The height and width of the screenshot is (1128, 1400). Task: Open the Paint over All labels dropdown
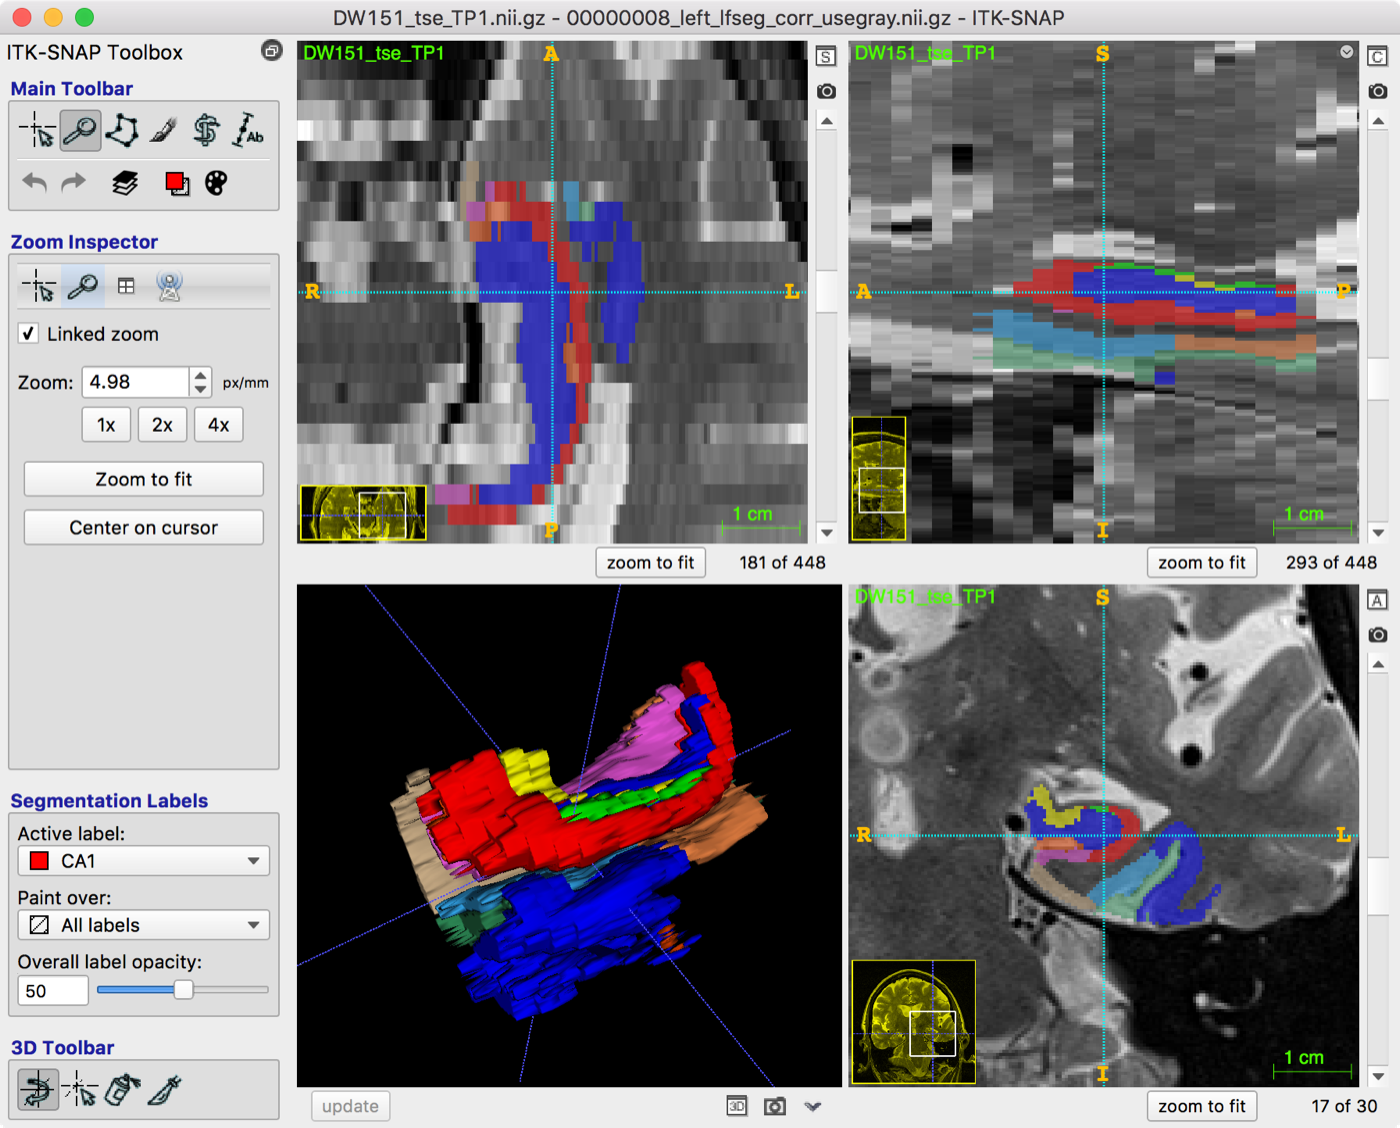tap(144, 925)
